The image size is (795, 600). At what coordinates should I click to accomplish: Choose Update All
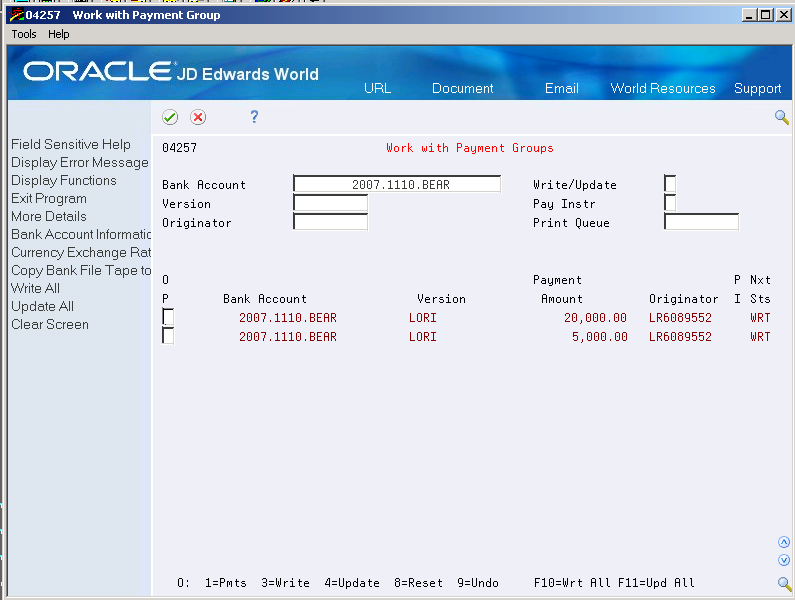[43, 306]
